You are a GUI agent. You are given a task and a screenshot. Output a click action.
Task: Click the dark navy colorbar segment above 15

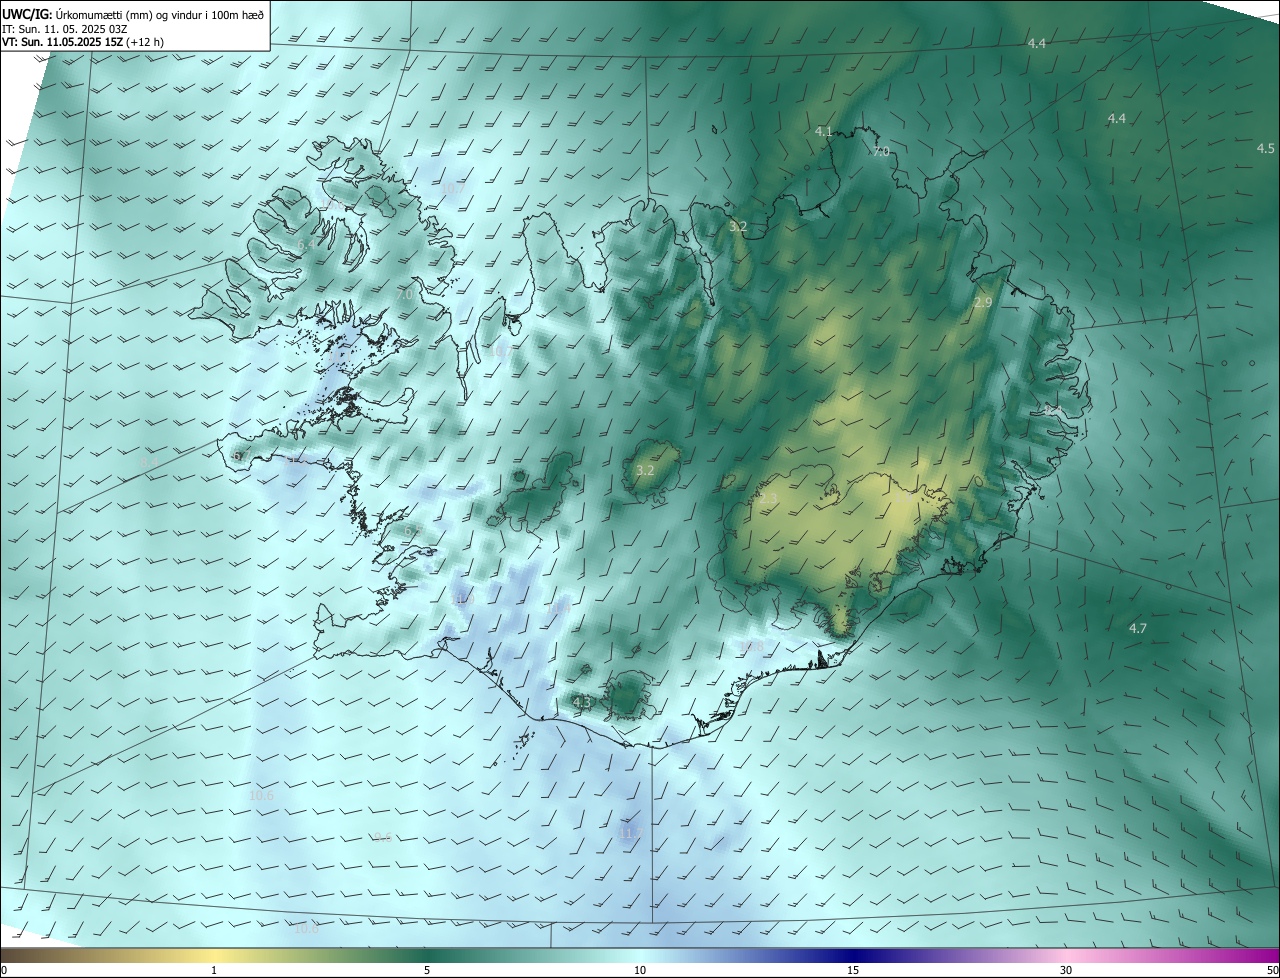[853, 955]
